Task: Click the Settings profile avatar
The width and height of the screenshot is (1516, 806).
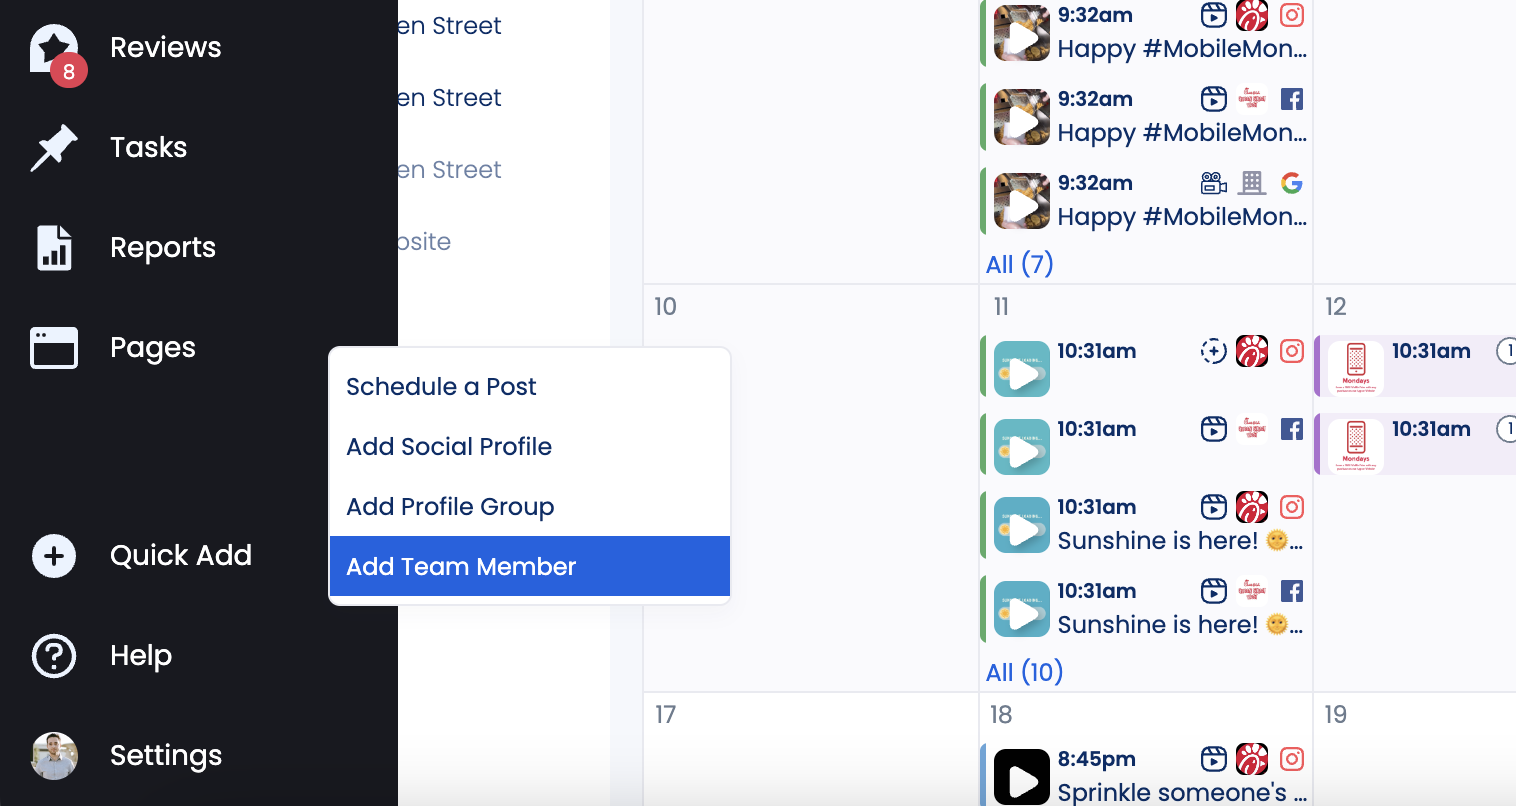Action: click(54, 756)
